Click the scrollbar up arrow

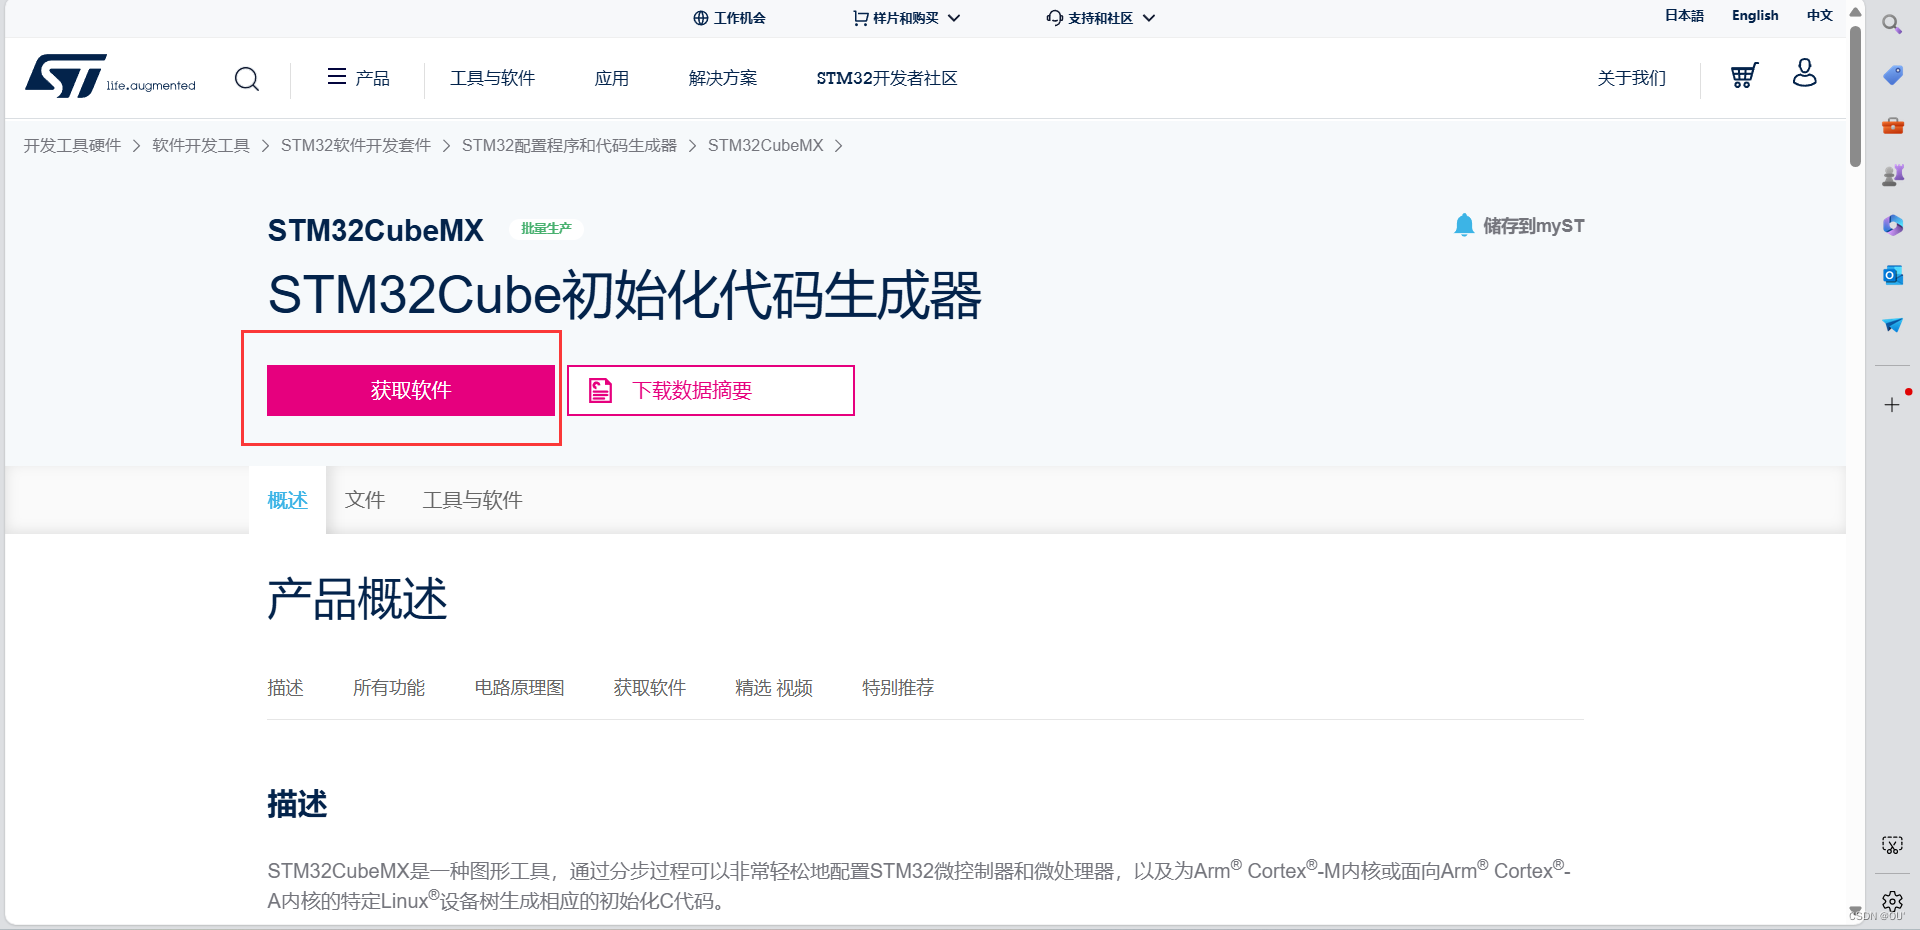point(1855,12)
